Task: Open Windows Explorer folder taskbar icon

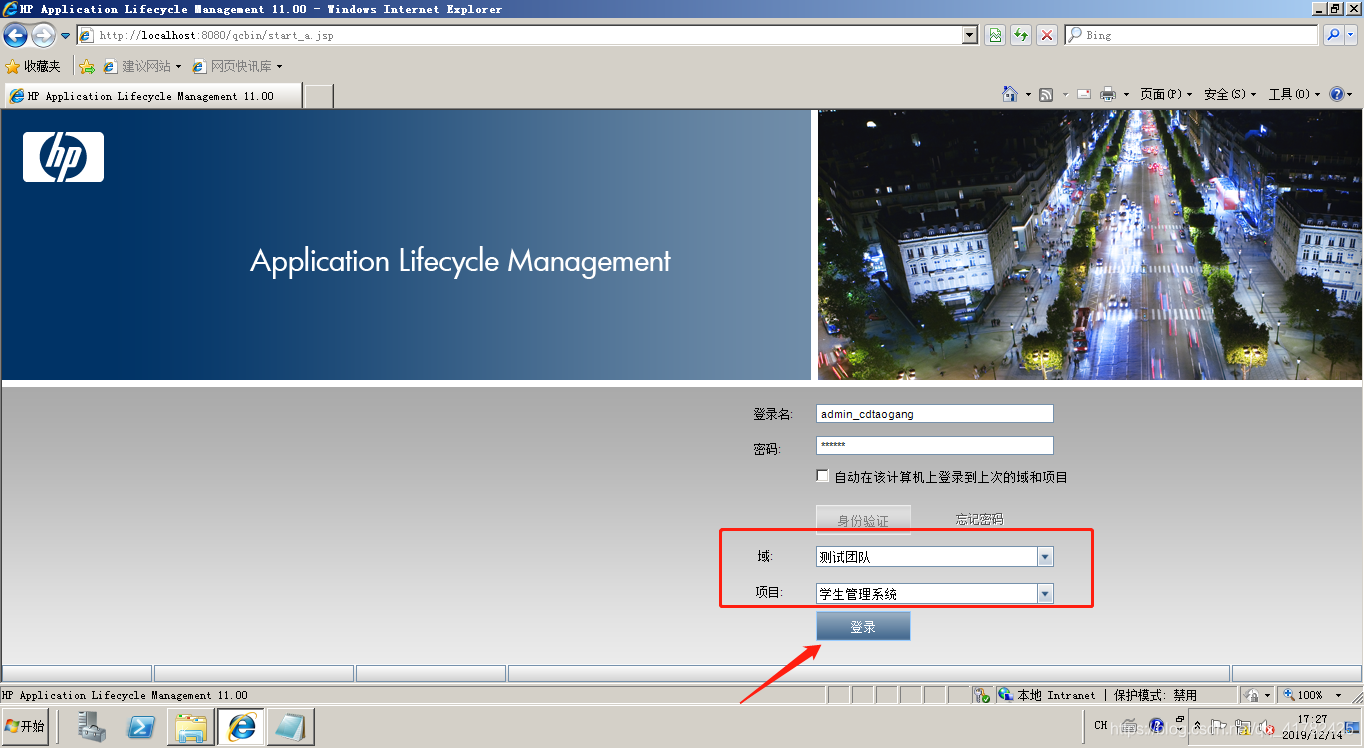Action: coord(190,726)
